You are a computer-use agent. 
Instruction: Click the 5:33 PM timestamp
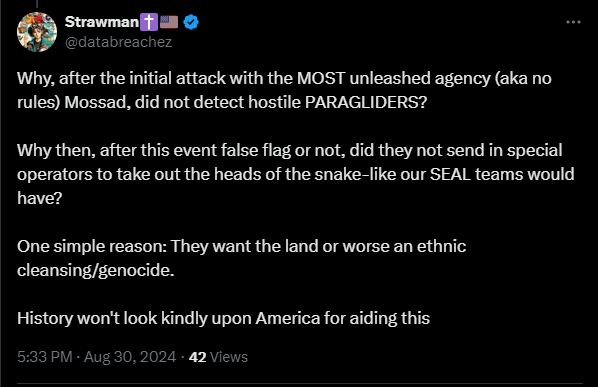(45, 357)
